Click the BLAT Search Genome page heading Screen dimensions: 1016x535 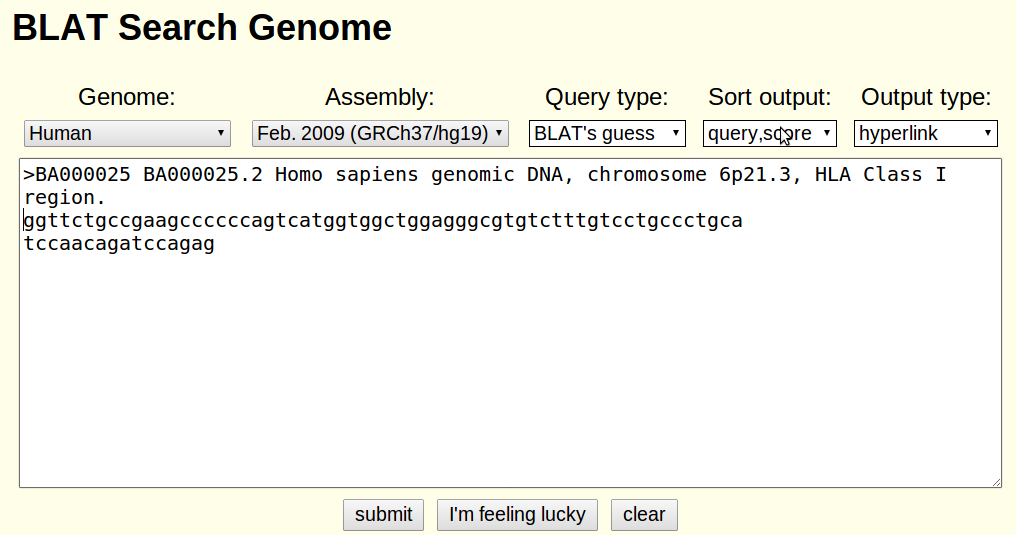click(202, 28)
